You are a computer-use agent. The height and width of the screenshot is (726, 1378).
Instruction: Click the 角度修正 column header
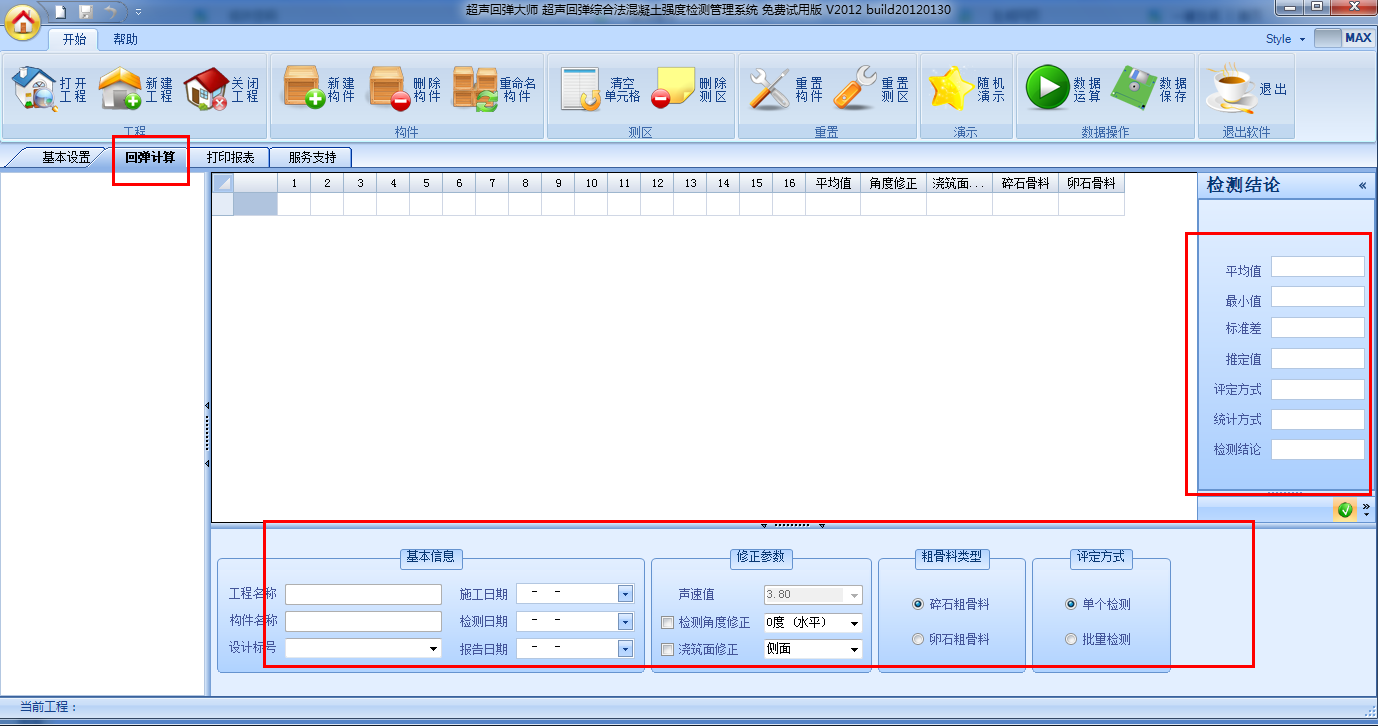[894, 183]
